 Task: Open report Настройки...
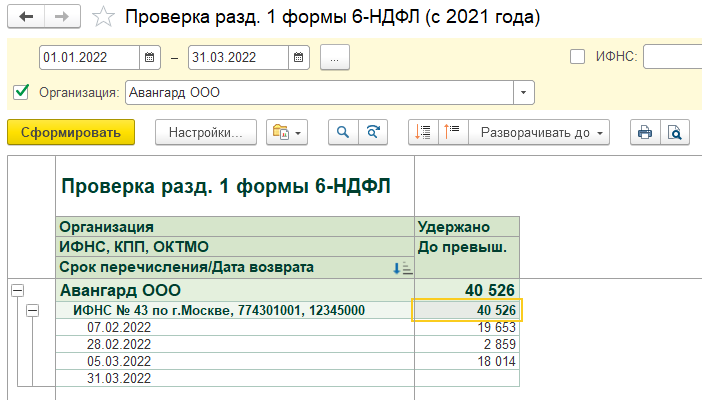pos(205,132)
